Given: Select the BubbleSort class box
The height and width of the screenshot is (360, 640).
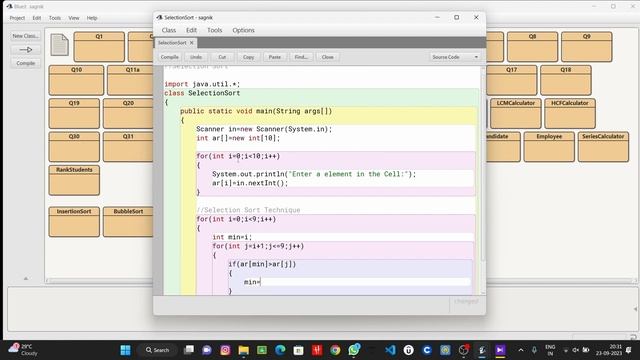Looking at the screenshot, I should click(128, 222).
